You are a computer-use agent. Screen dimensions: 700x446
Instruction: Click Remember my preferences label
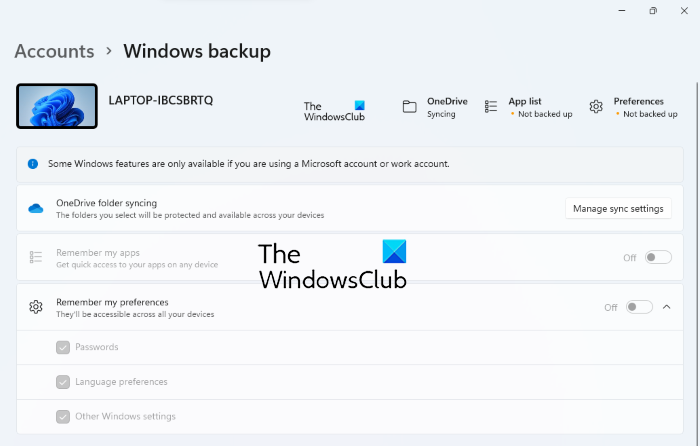(112, 302)
